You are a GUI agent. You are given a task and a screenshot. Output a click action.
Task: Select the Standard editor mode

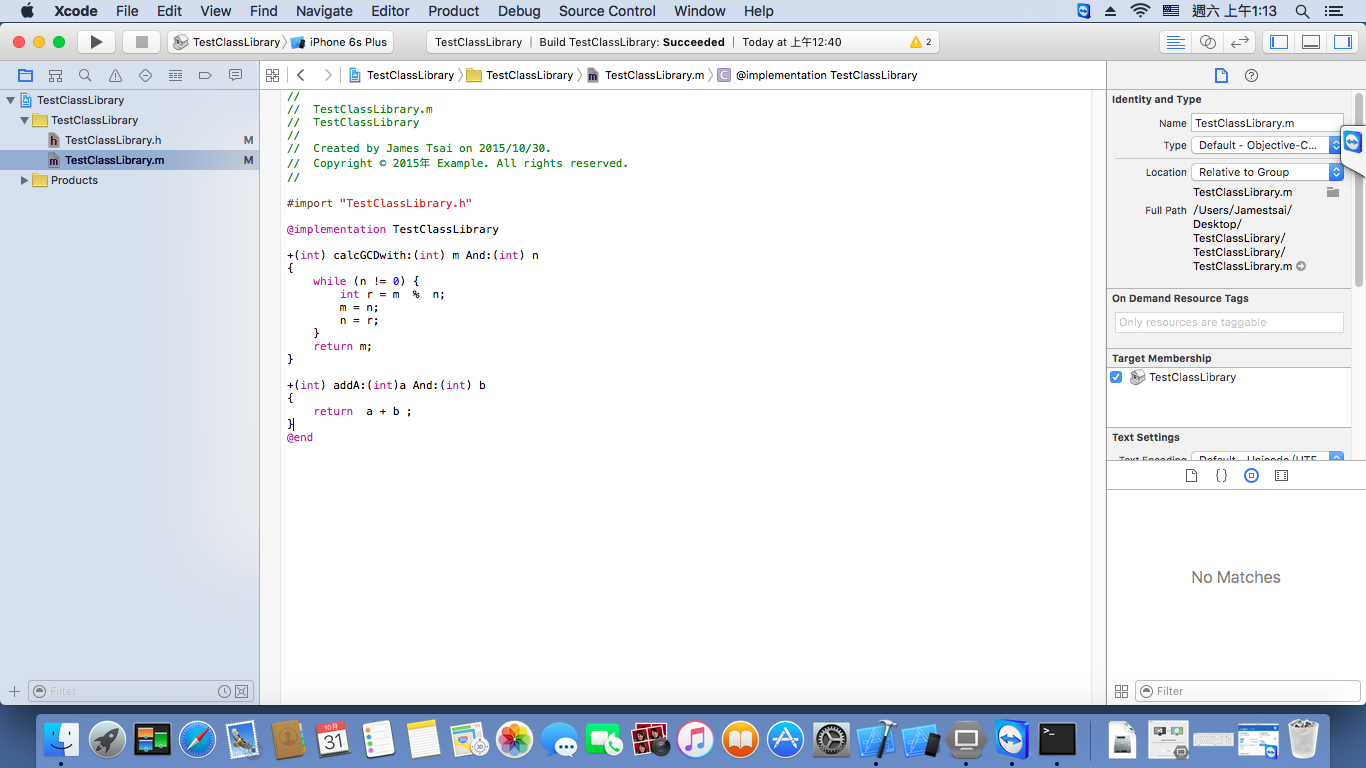click(1176, 42)
